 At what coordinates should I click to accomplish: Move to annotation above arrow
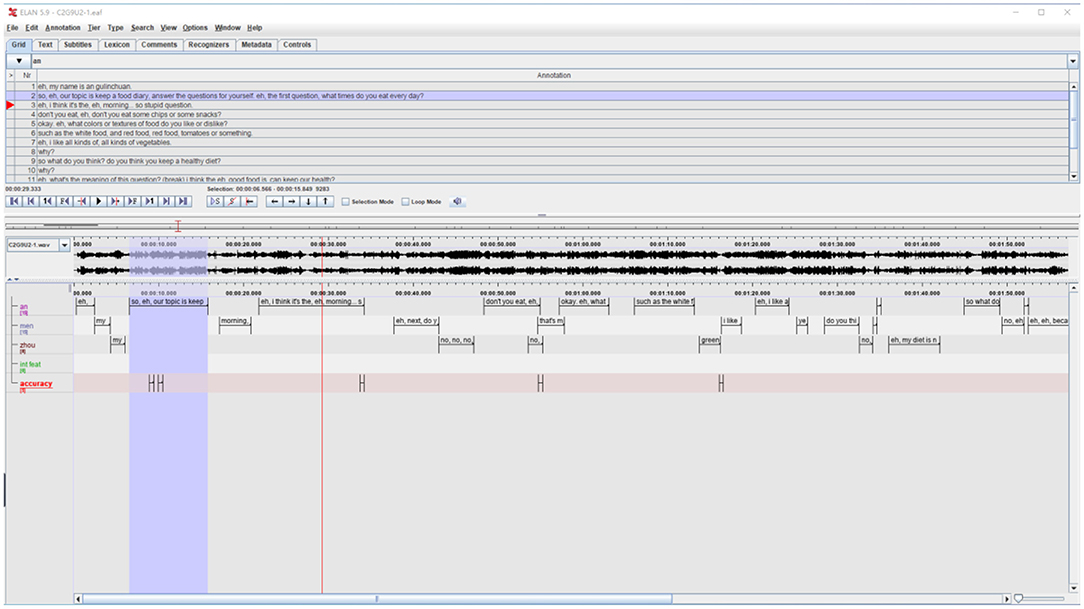326,201
